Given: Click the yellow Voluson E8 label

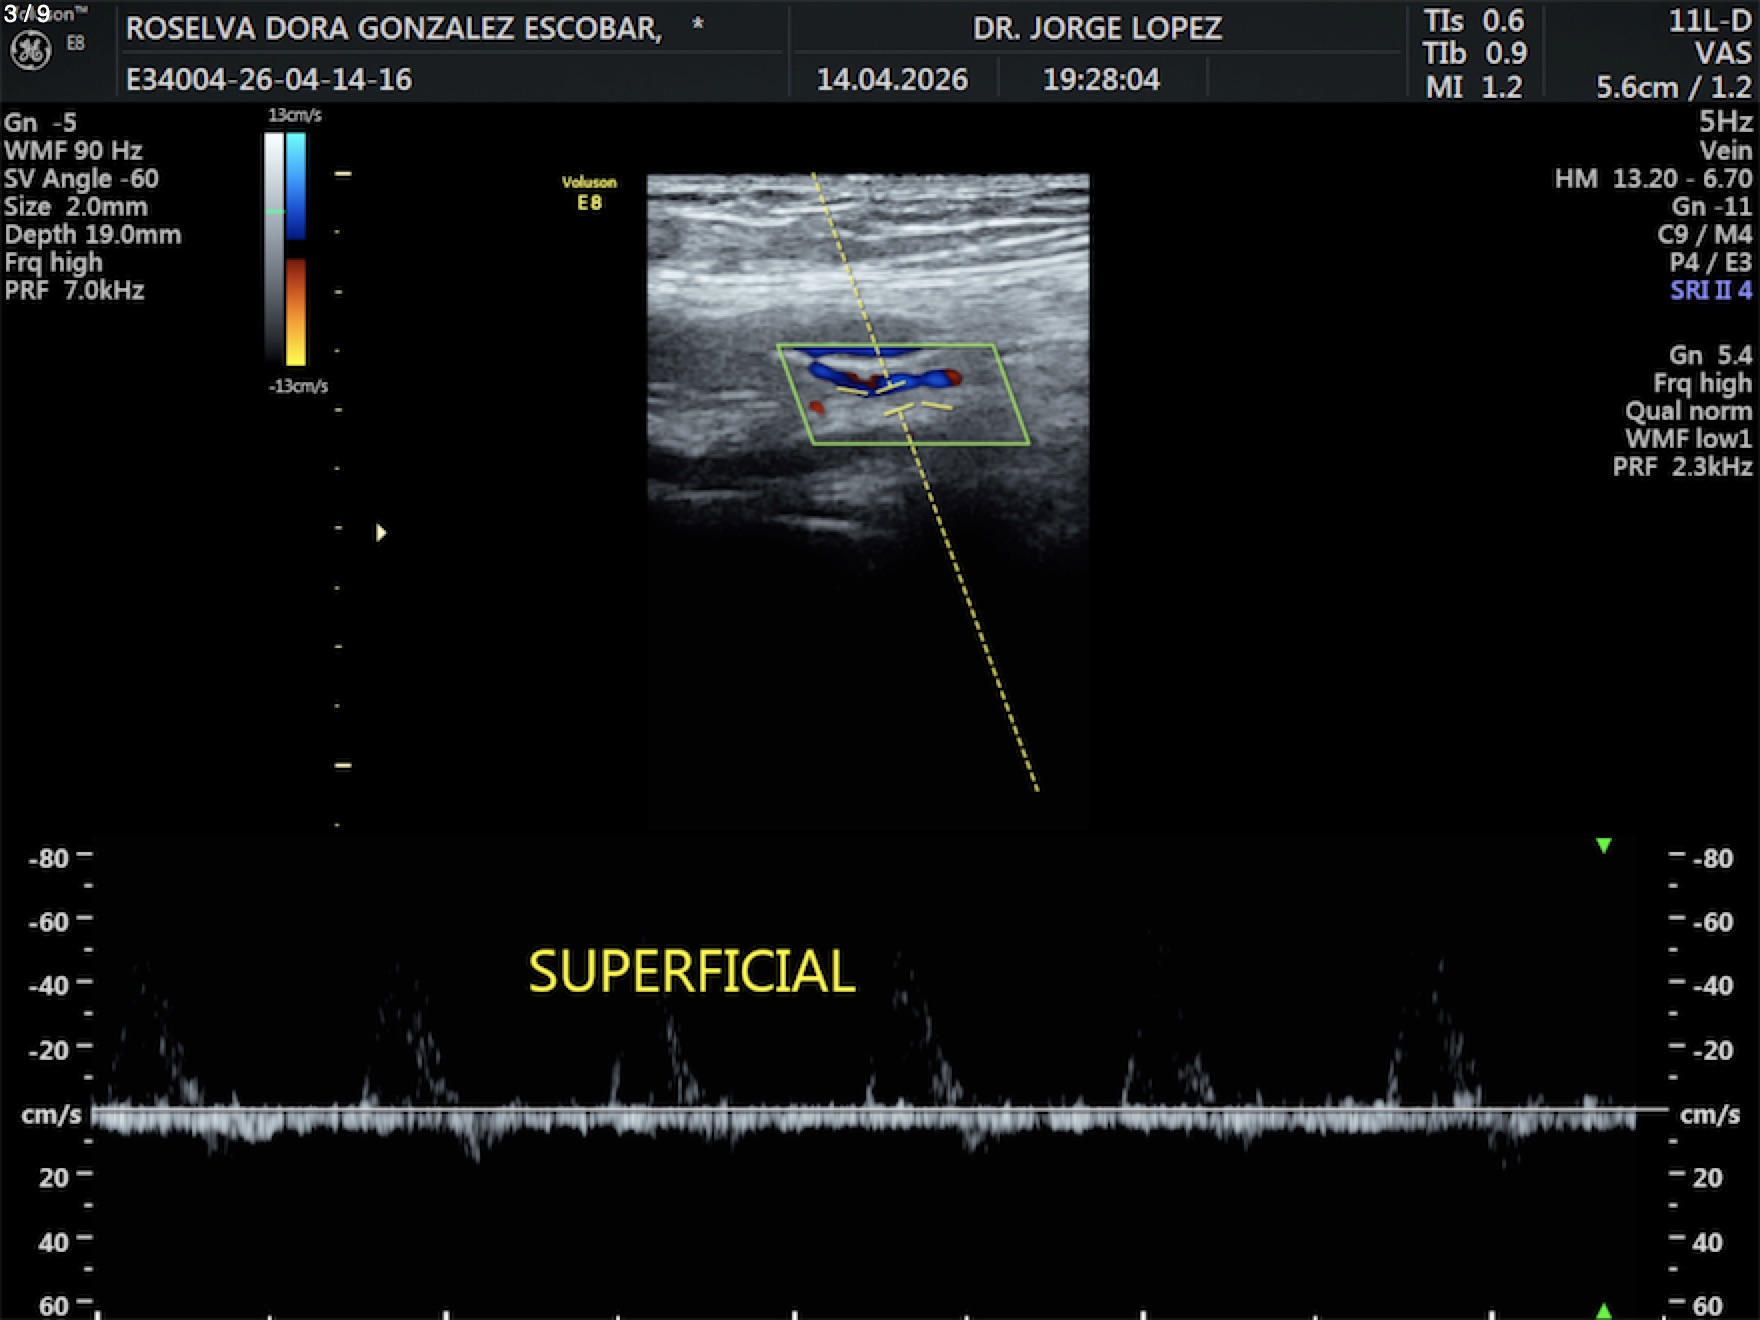Looking at the screenshot, I should click(589, 193).
